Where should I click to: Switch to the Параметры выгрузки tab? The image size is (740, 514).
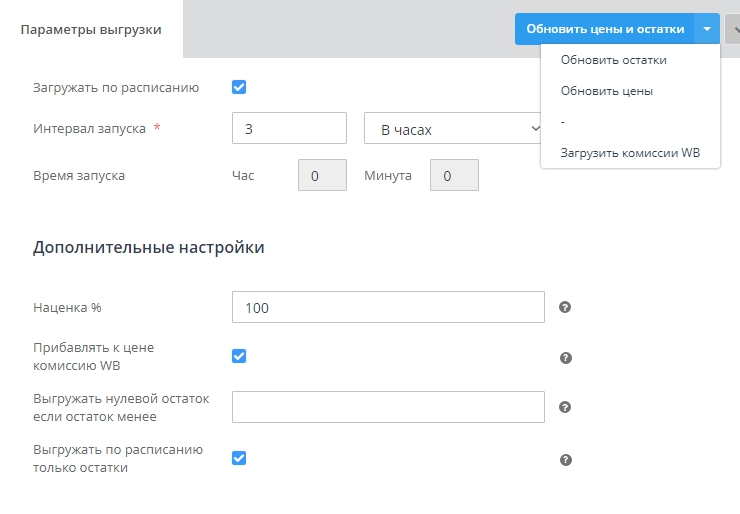90,29
